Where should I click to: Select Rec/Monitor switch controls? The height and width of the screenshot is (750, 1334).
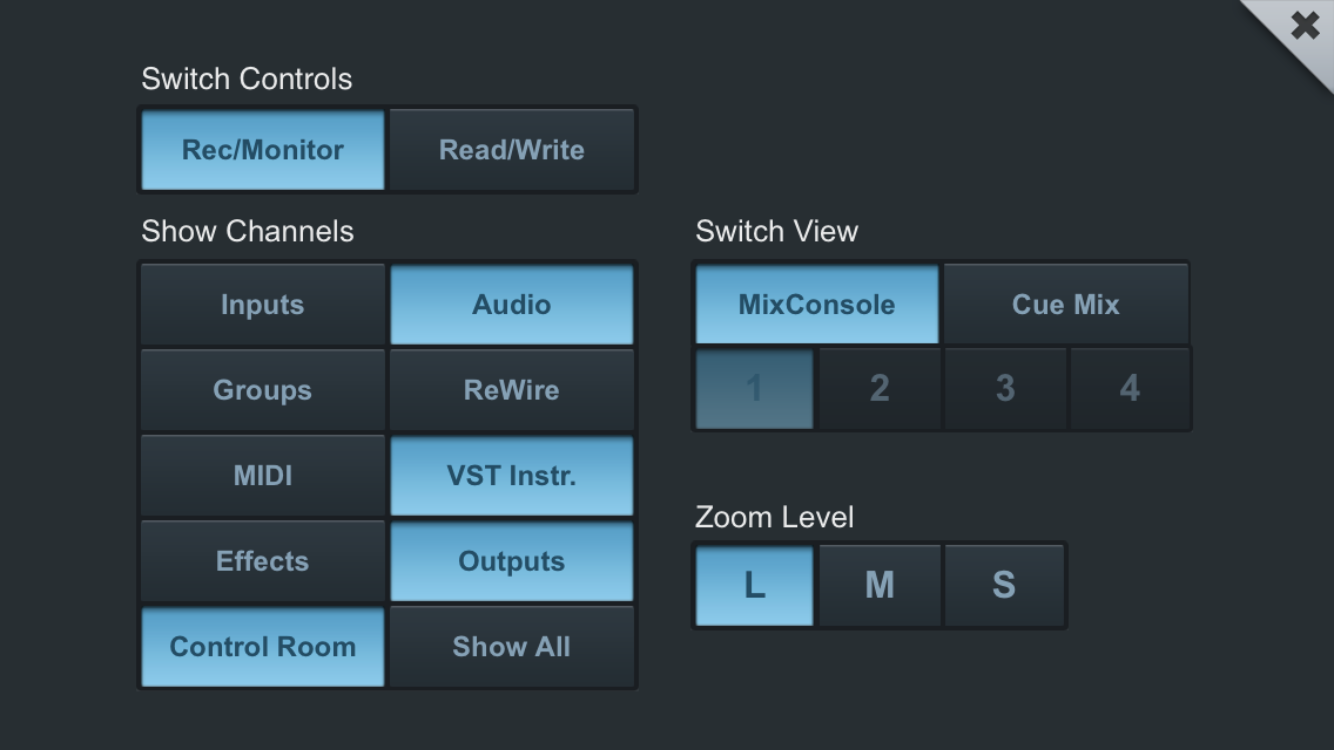pos(262,150)
